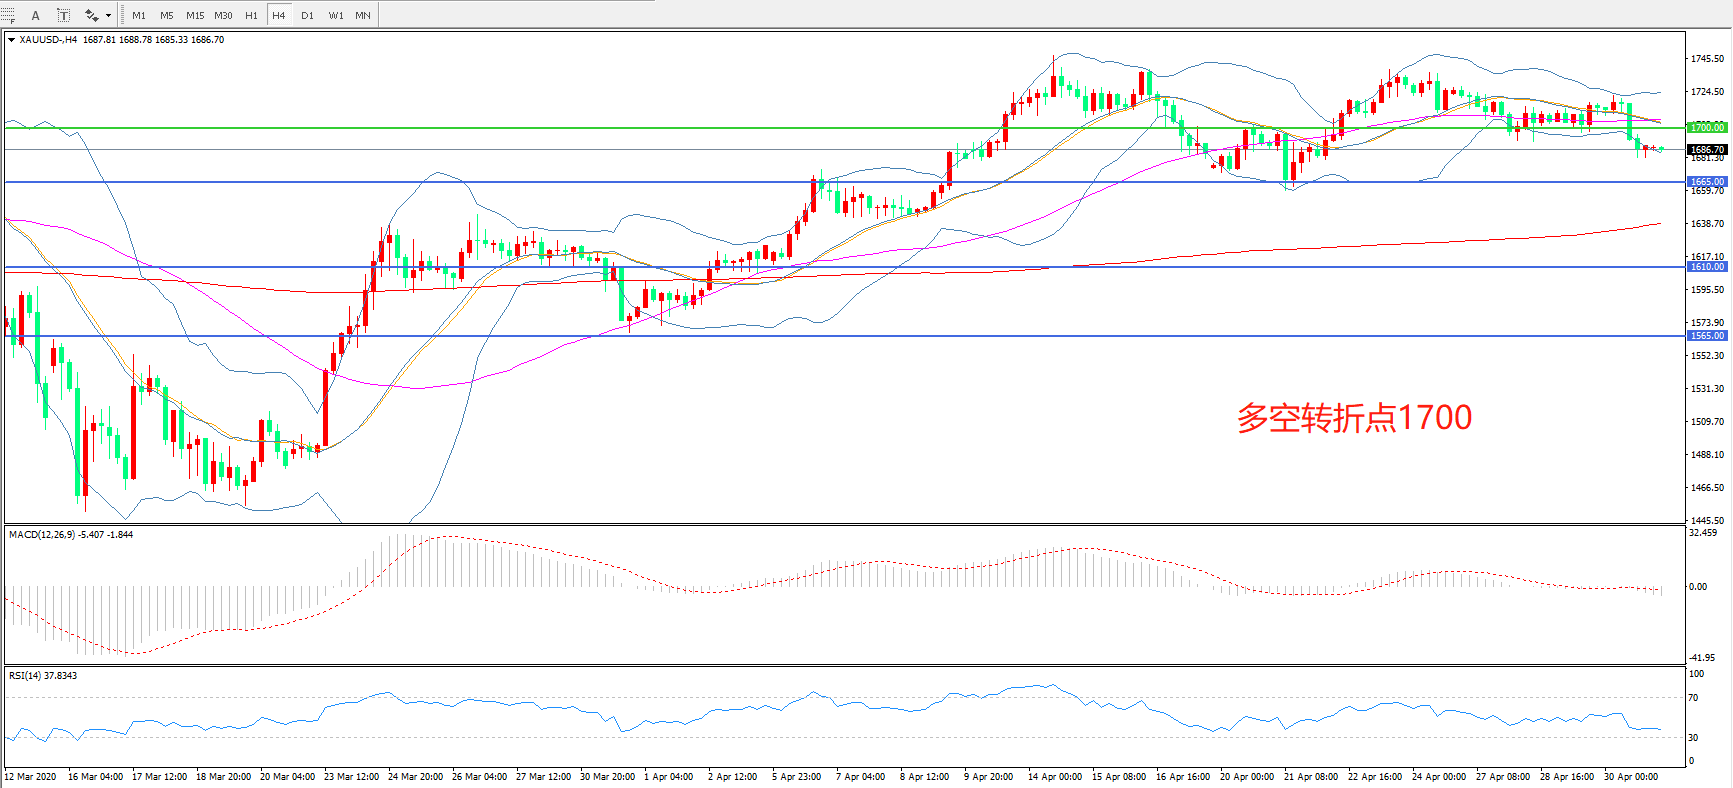Select the red text annotation mentioning 1700

click(x=1354, y=418)
